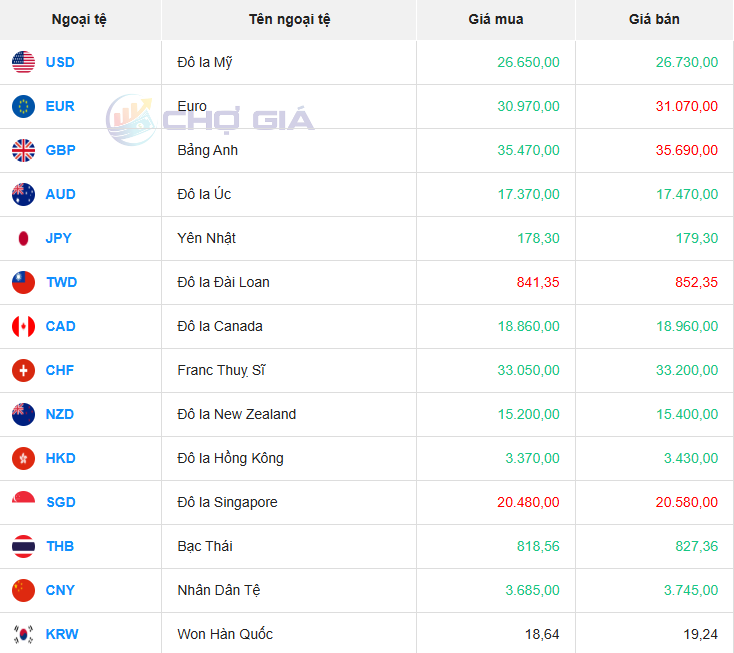Click the Canada flag icon
Screen dimensions: 734x653
pyautogui.click(x=23, y=326)
